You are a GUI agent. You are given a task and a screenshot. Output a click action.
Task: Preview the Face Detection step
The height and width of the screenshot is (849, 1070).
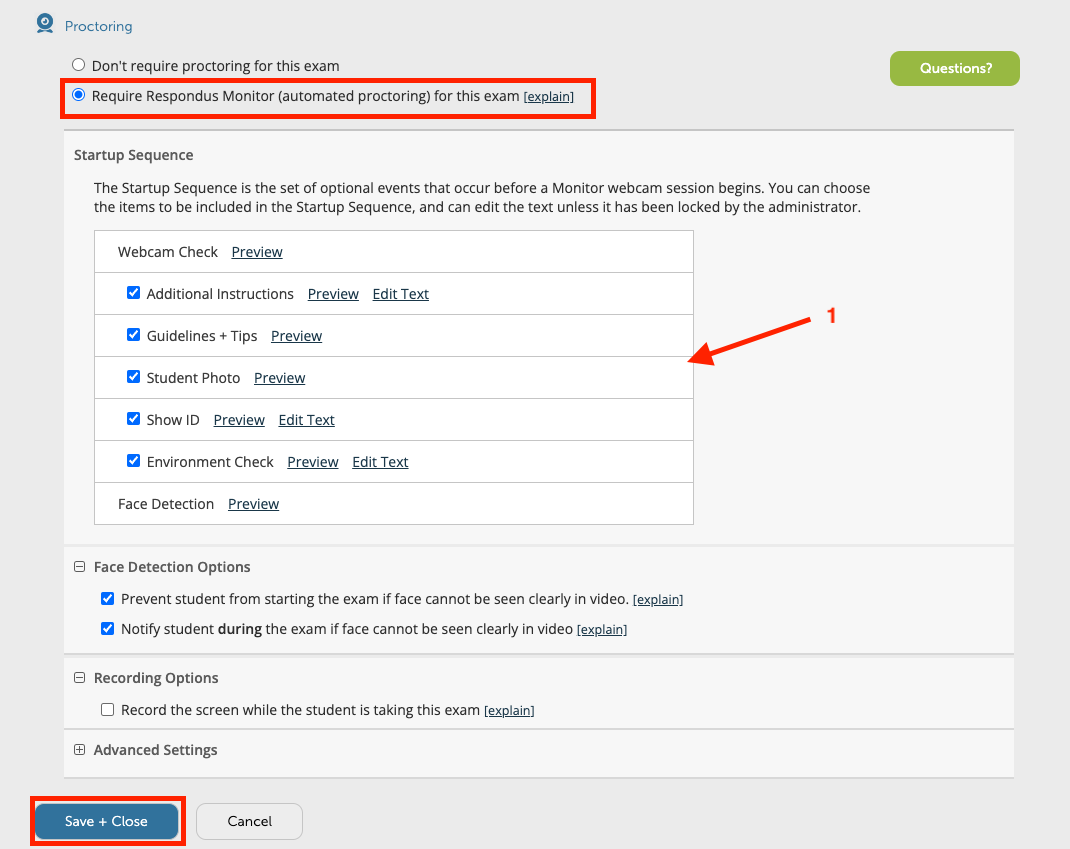(253, 504)
